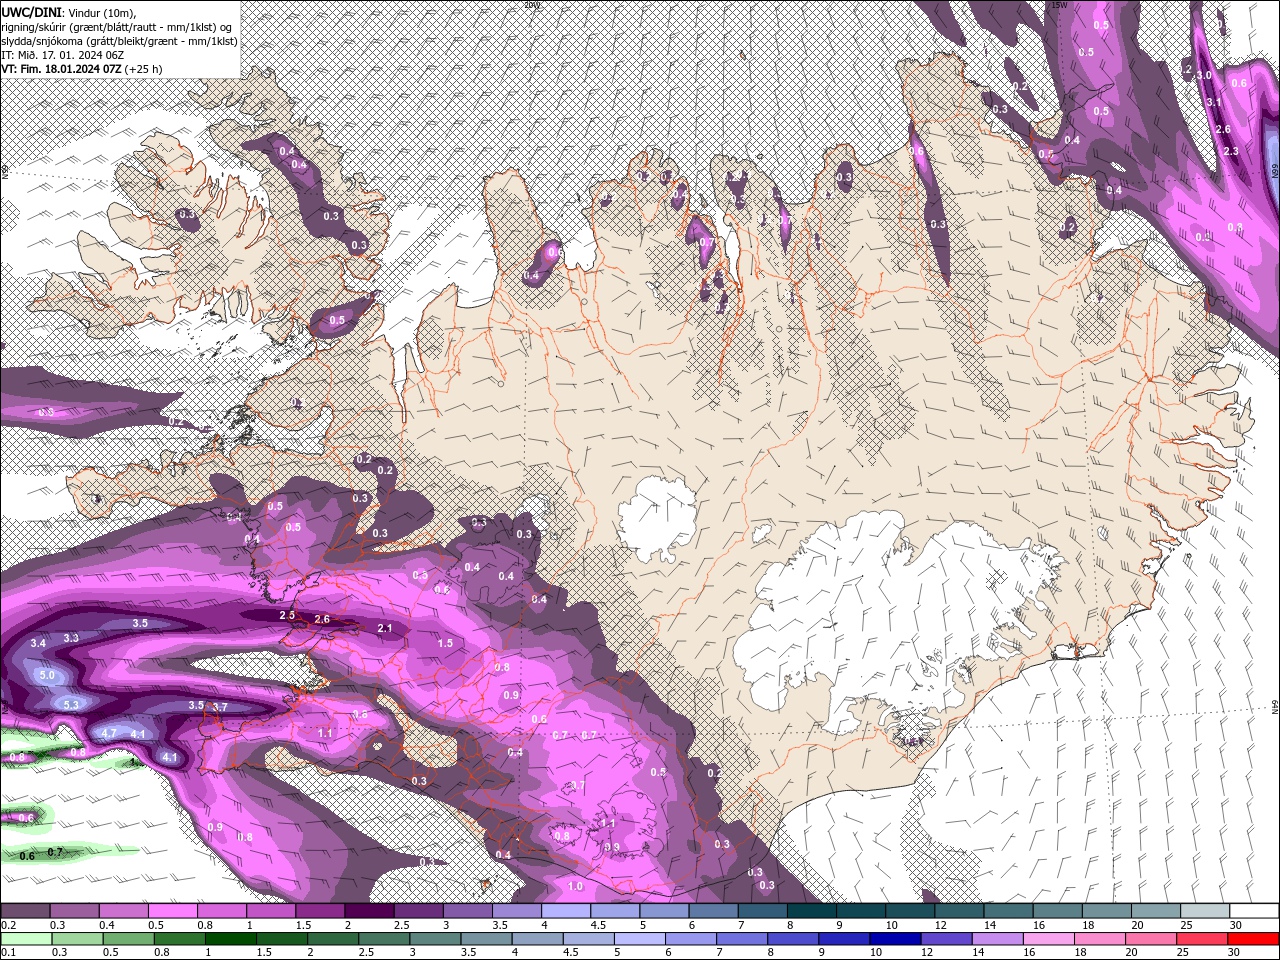Click the bold '0.6' label in green rain band
The width and height of the screenshot is (1280, 960).
coord(27,856)
